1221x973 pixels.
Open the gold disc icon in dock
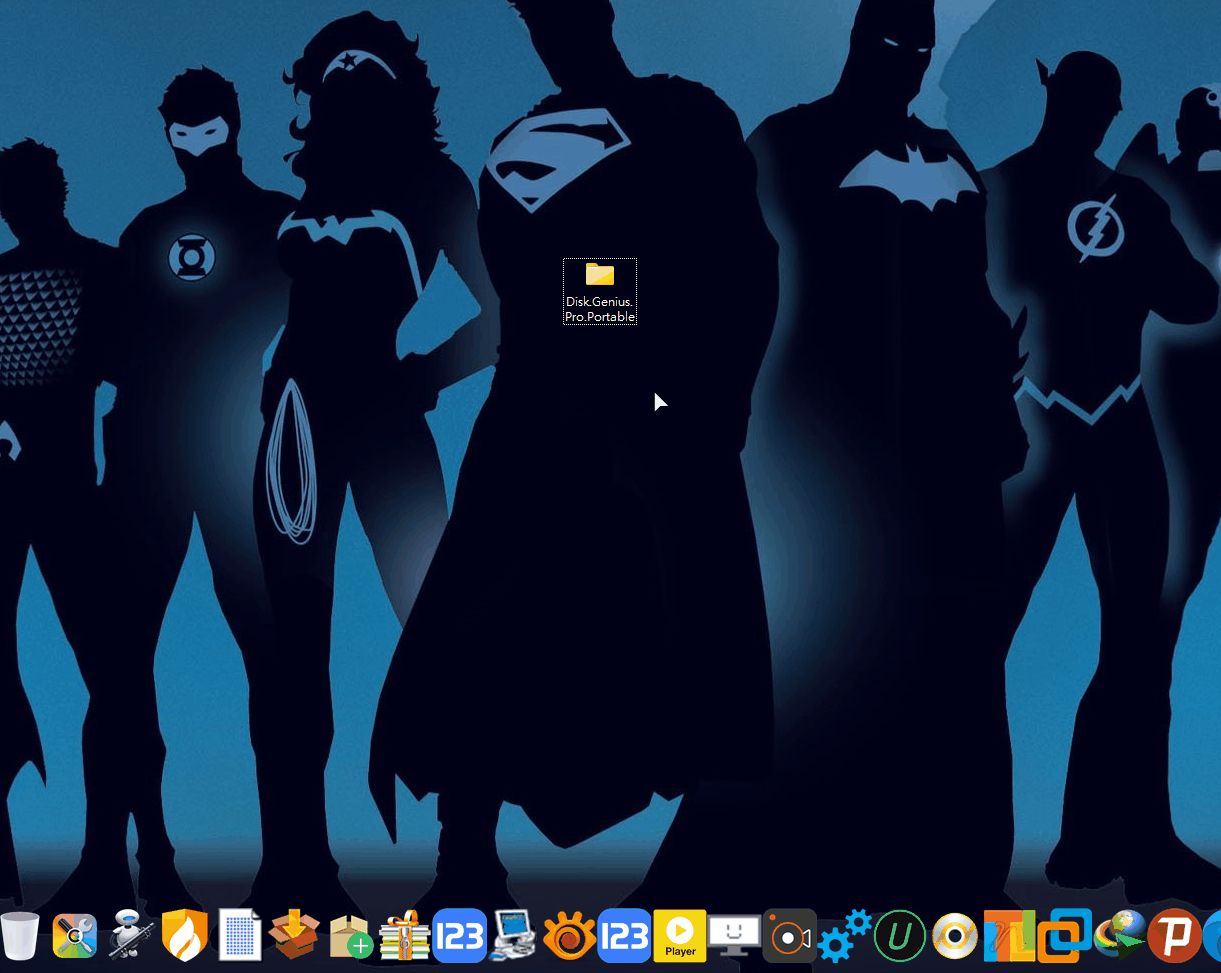pos(955,936)
